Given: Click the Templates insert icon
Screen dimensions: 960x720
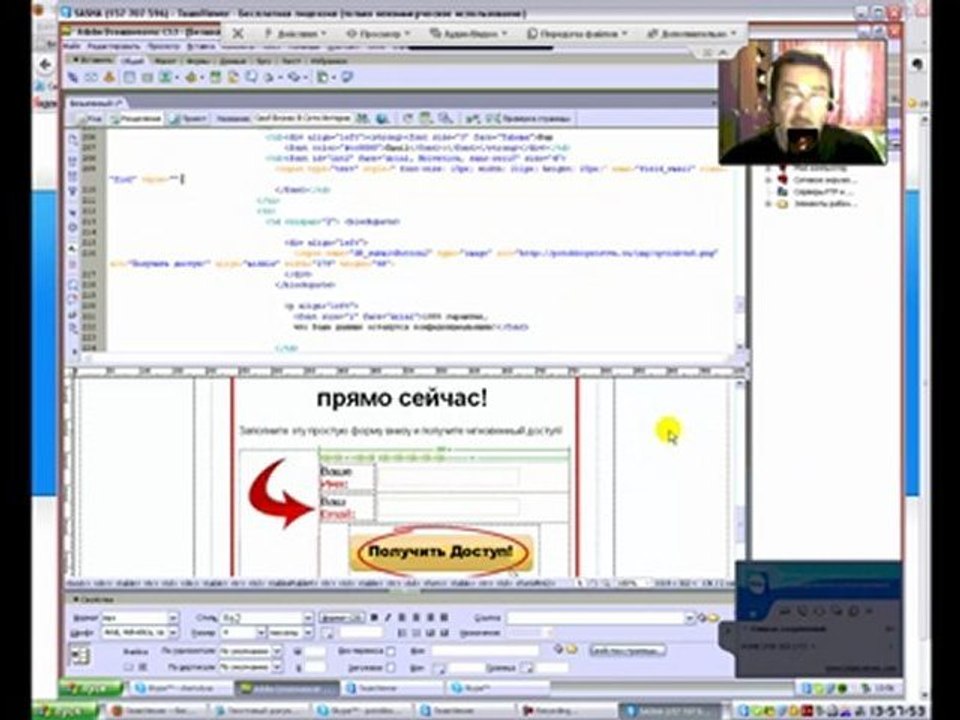Looking at the screenshot, I should point(323,78).
